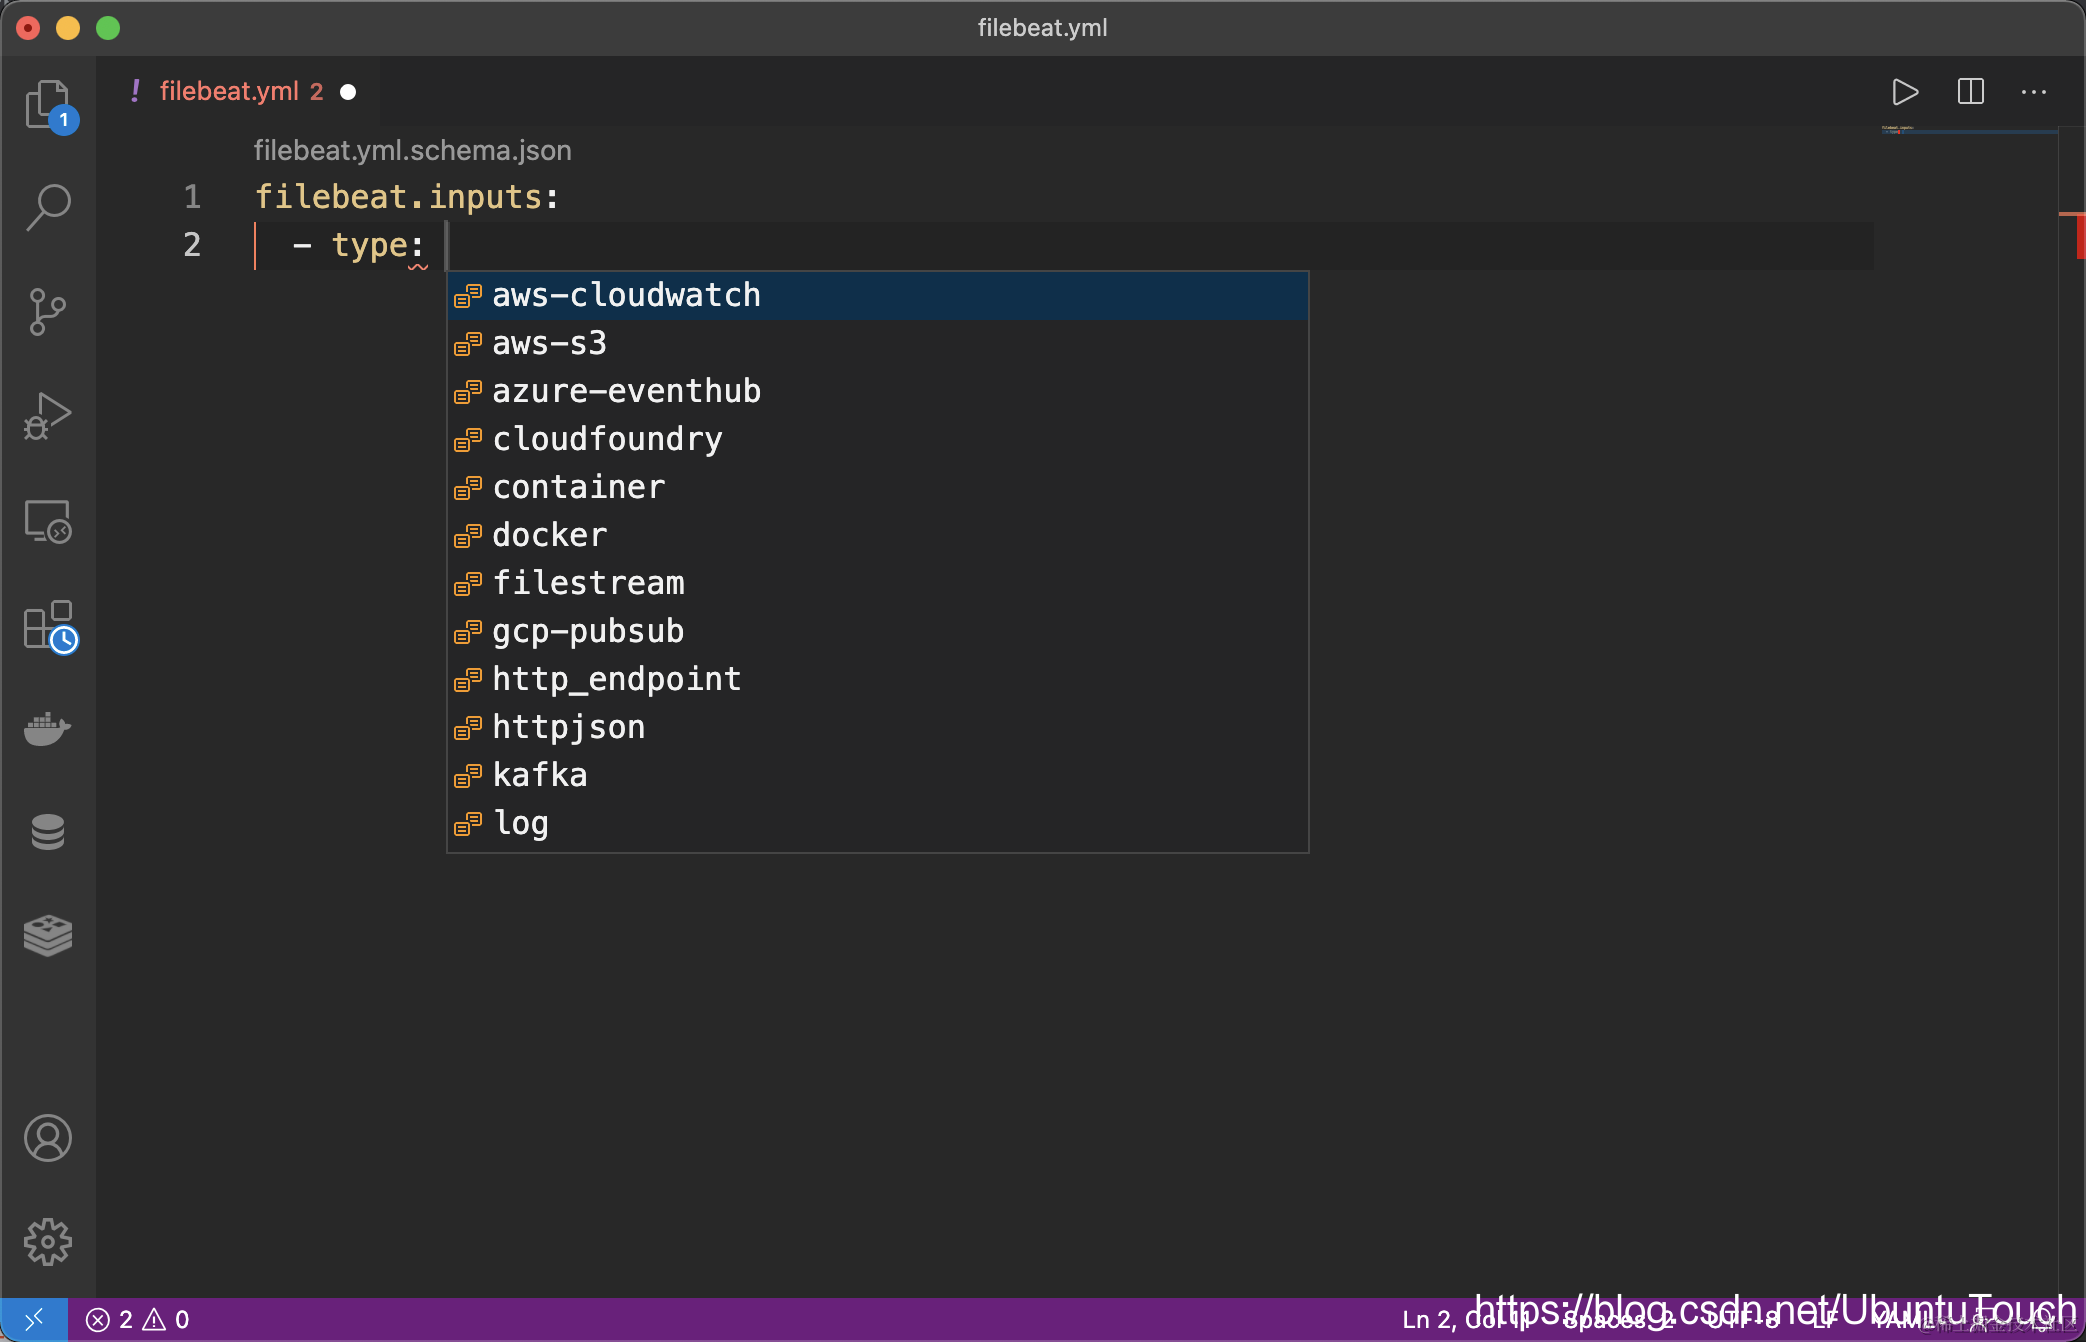Open the Source Control view
This screenshot has width=2086, height=1342.
[48, 312]
